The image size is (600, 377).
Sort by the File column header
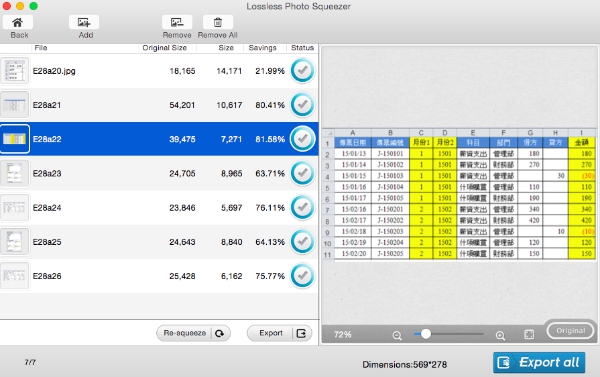tap(41, 48)
